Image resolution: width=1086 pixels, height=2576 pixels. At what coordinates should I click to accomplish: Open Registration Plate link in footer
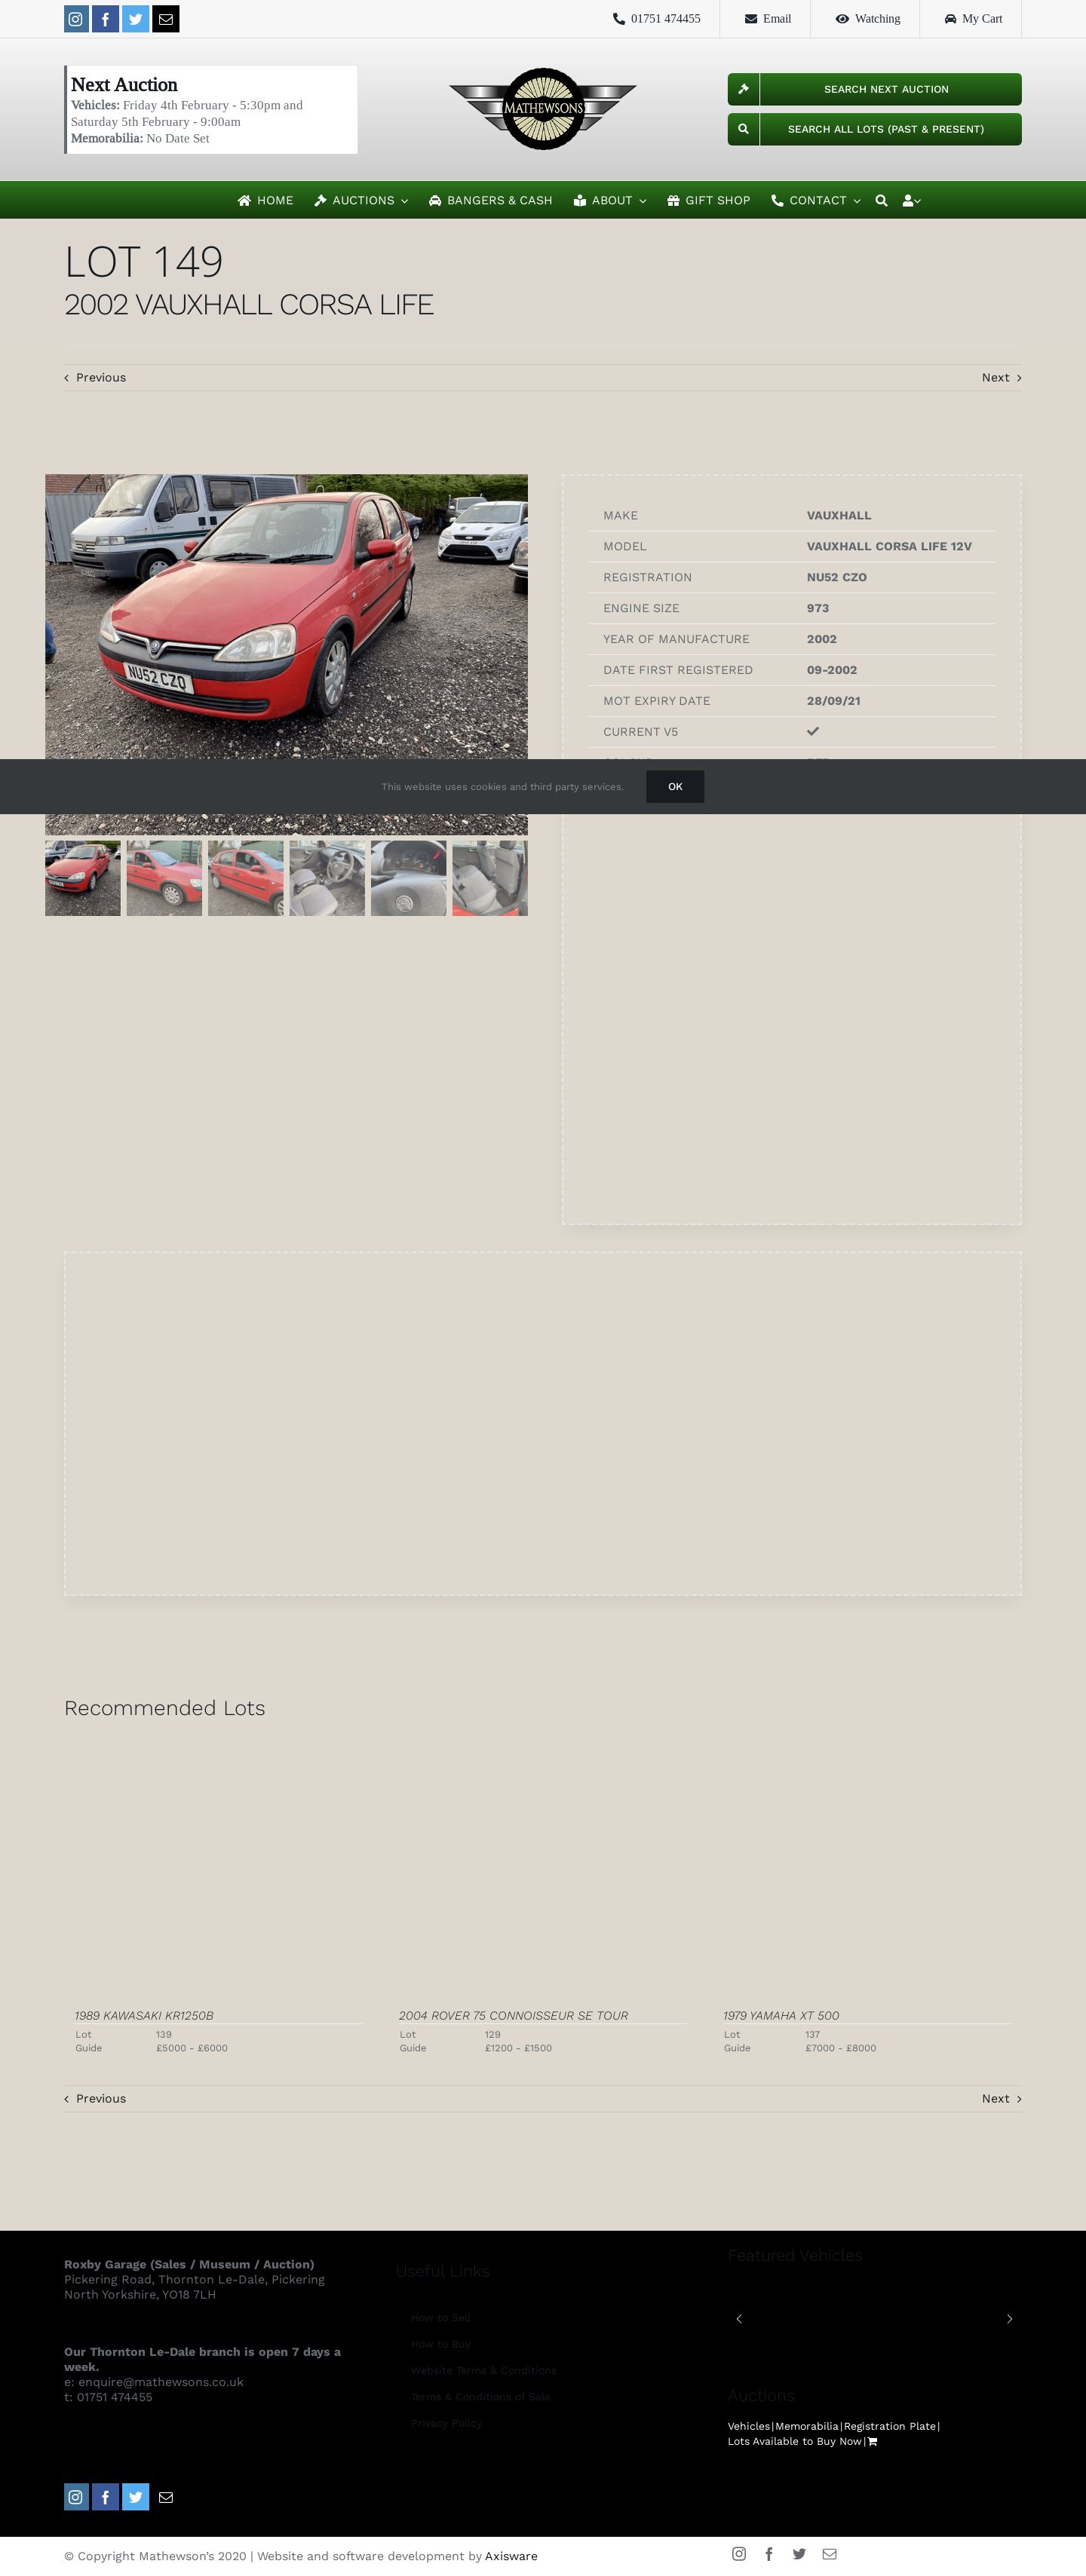pyautogui.click(x=890, y=2426)
